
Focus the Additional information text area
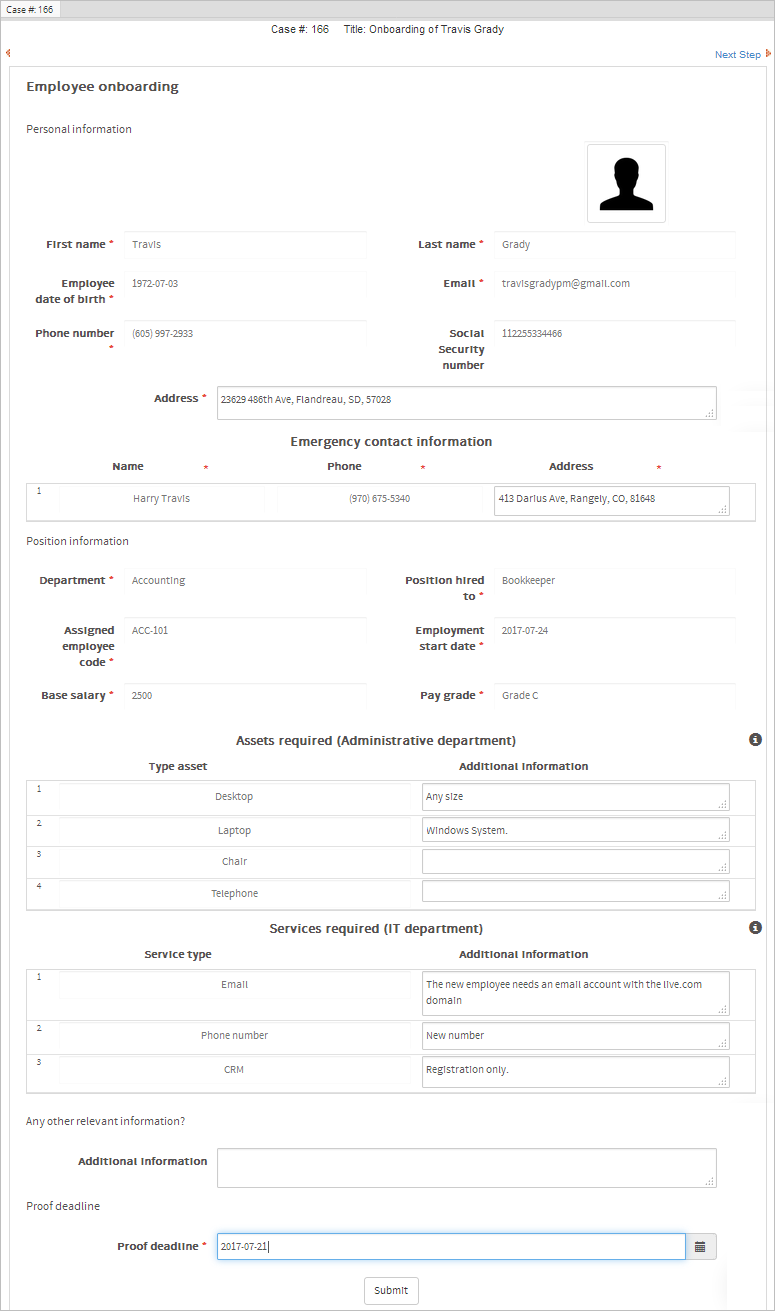[x=466, y=1168]
